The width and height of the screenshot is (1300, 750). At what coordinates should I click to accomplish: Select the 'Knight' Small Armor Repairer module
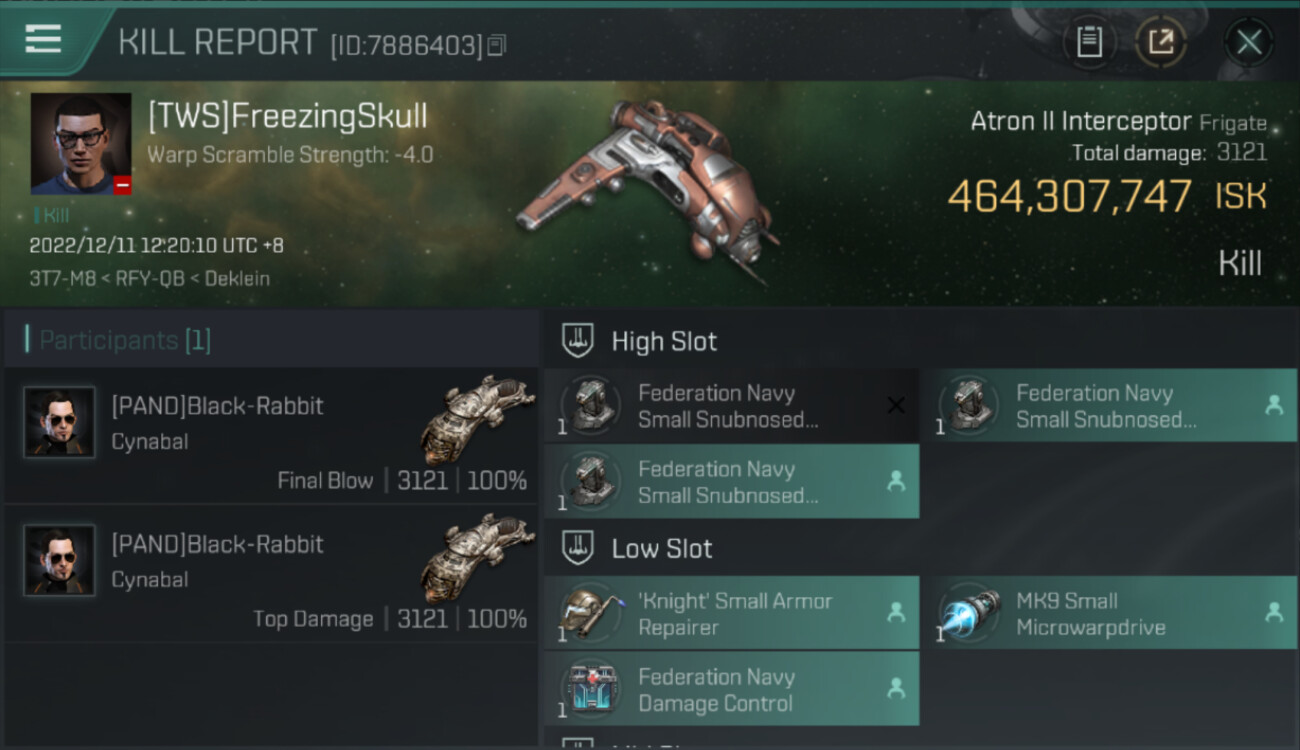pos(732,613)
